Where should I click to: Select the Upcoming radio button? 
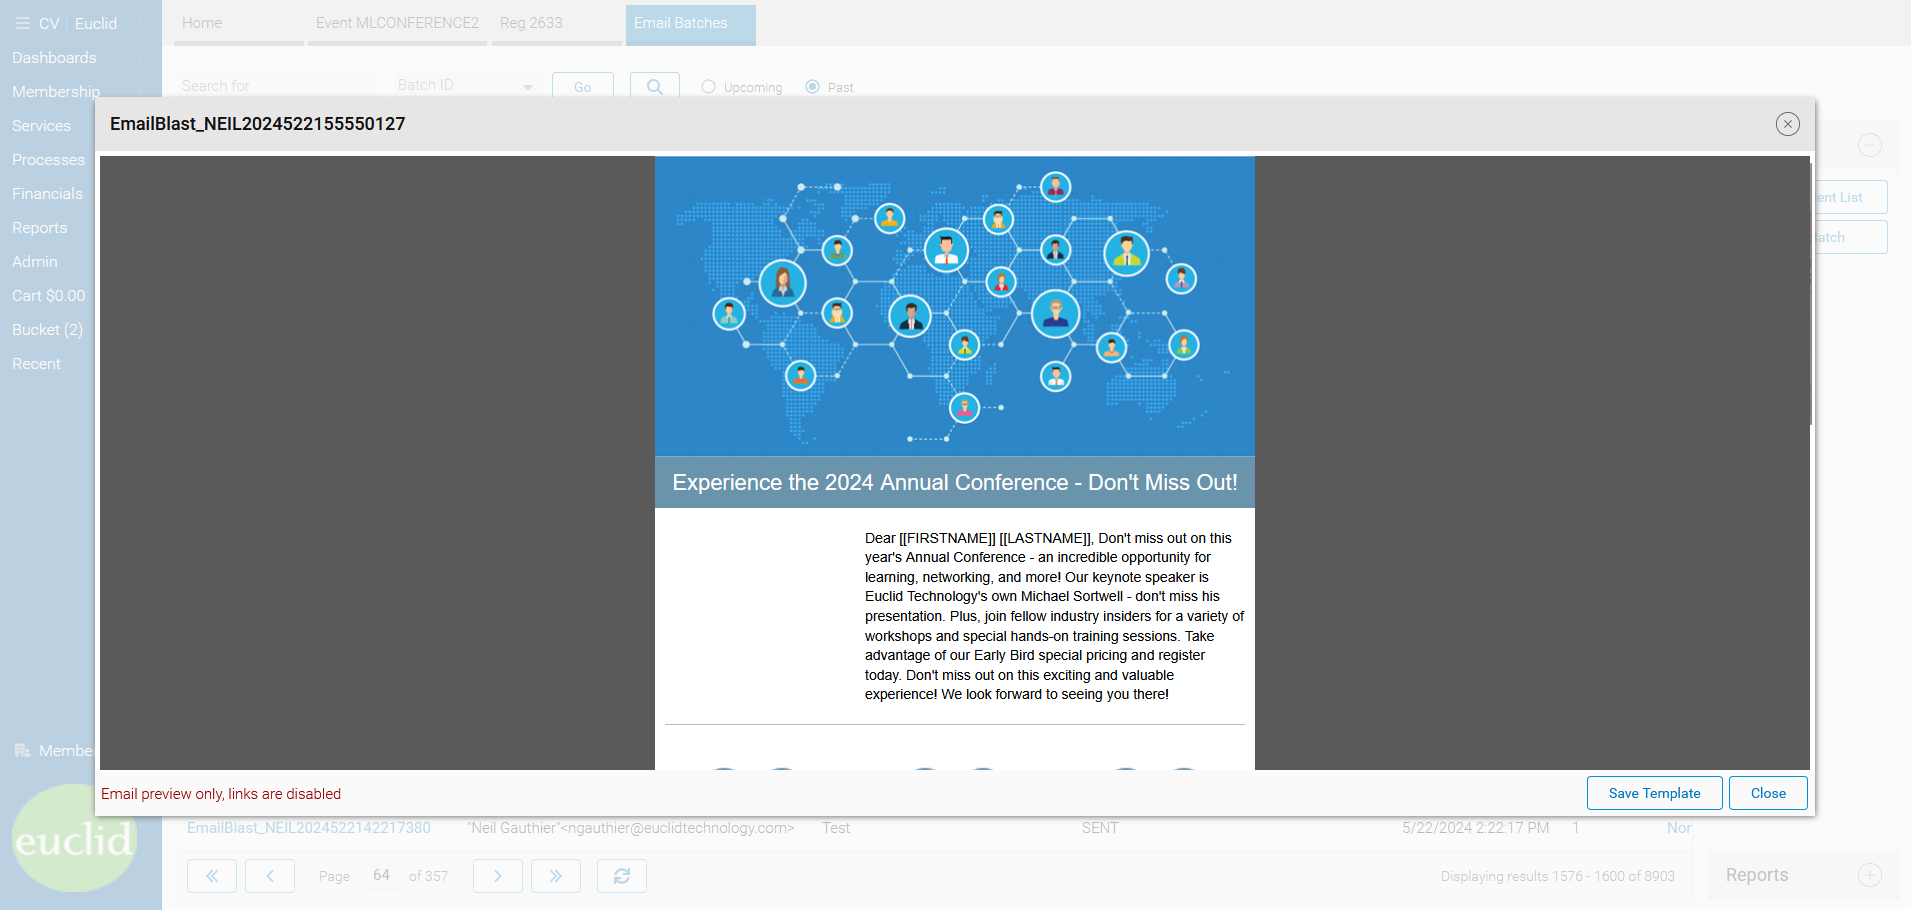click(x=708, y=87)
